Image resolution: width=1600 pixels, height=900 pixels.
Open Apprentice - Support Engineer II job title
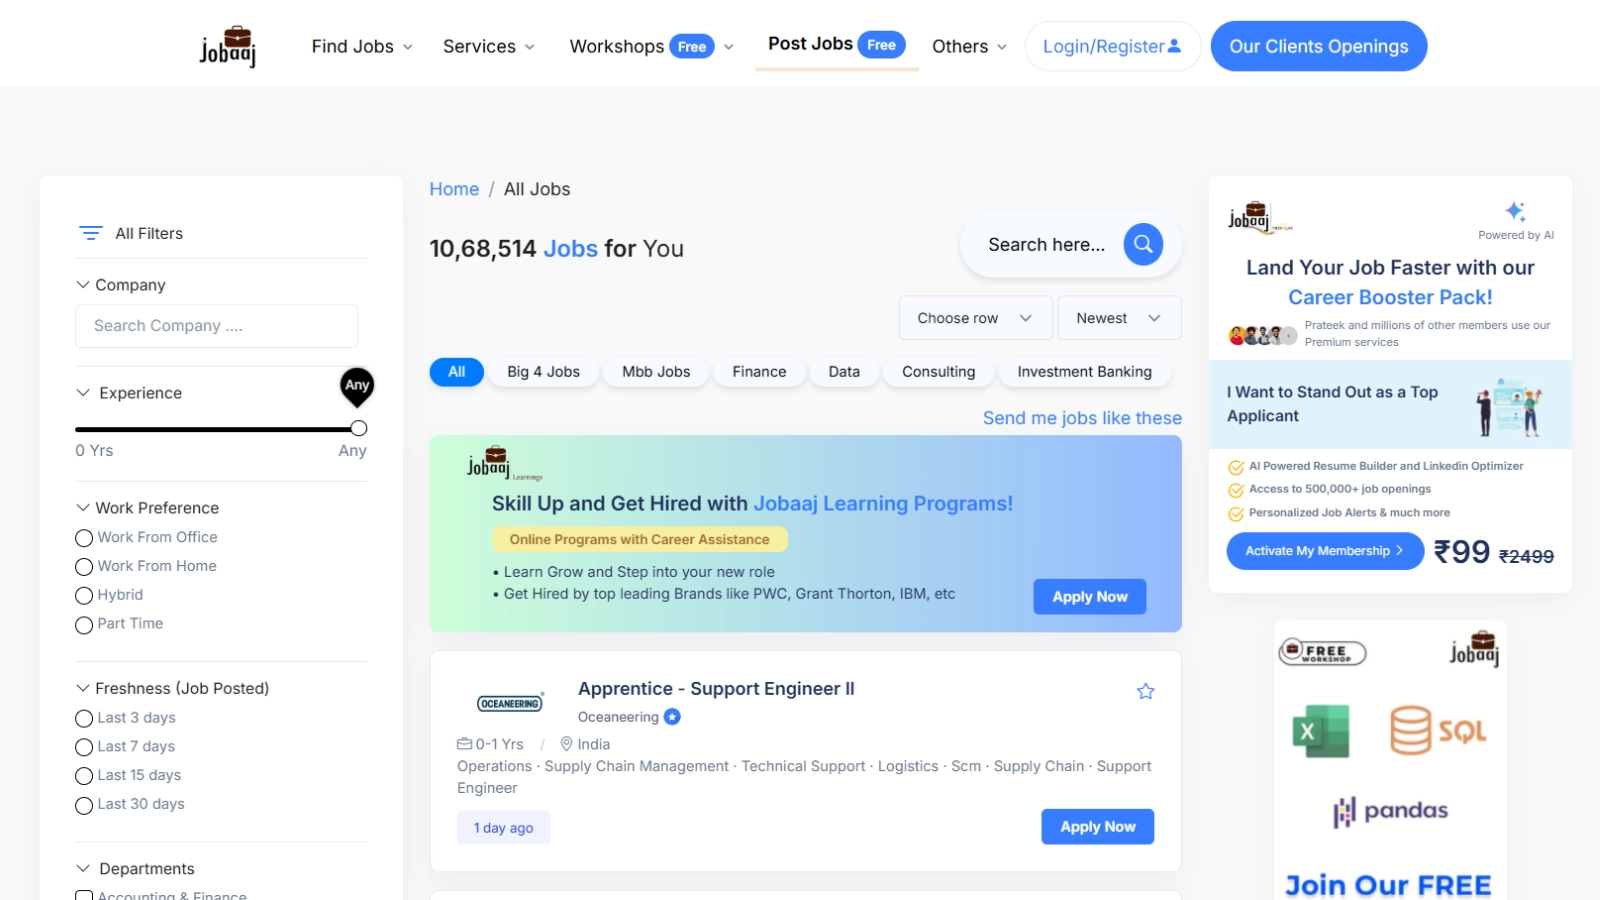716,689
